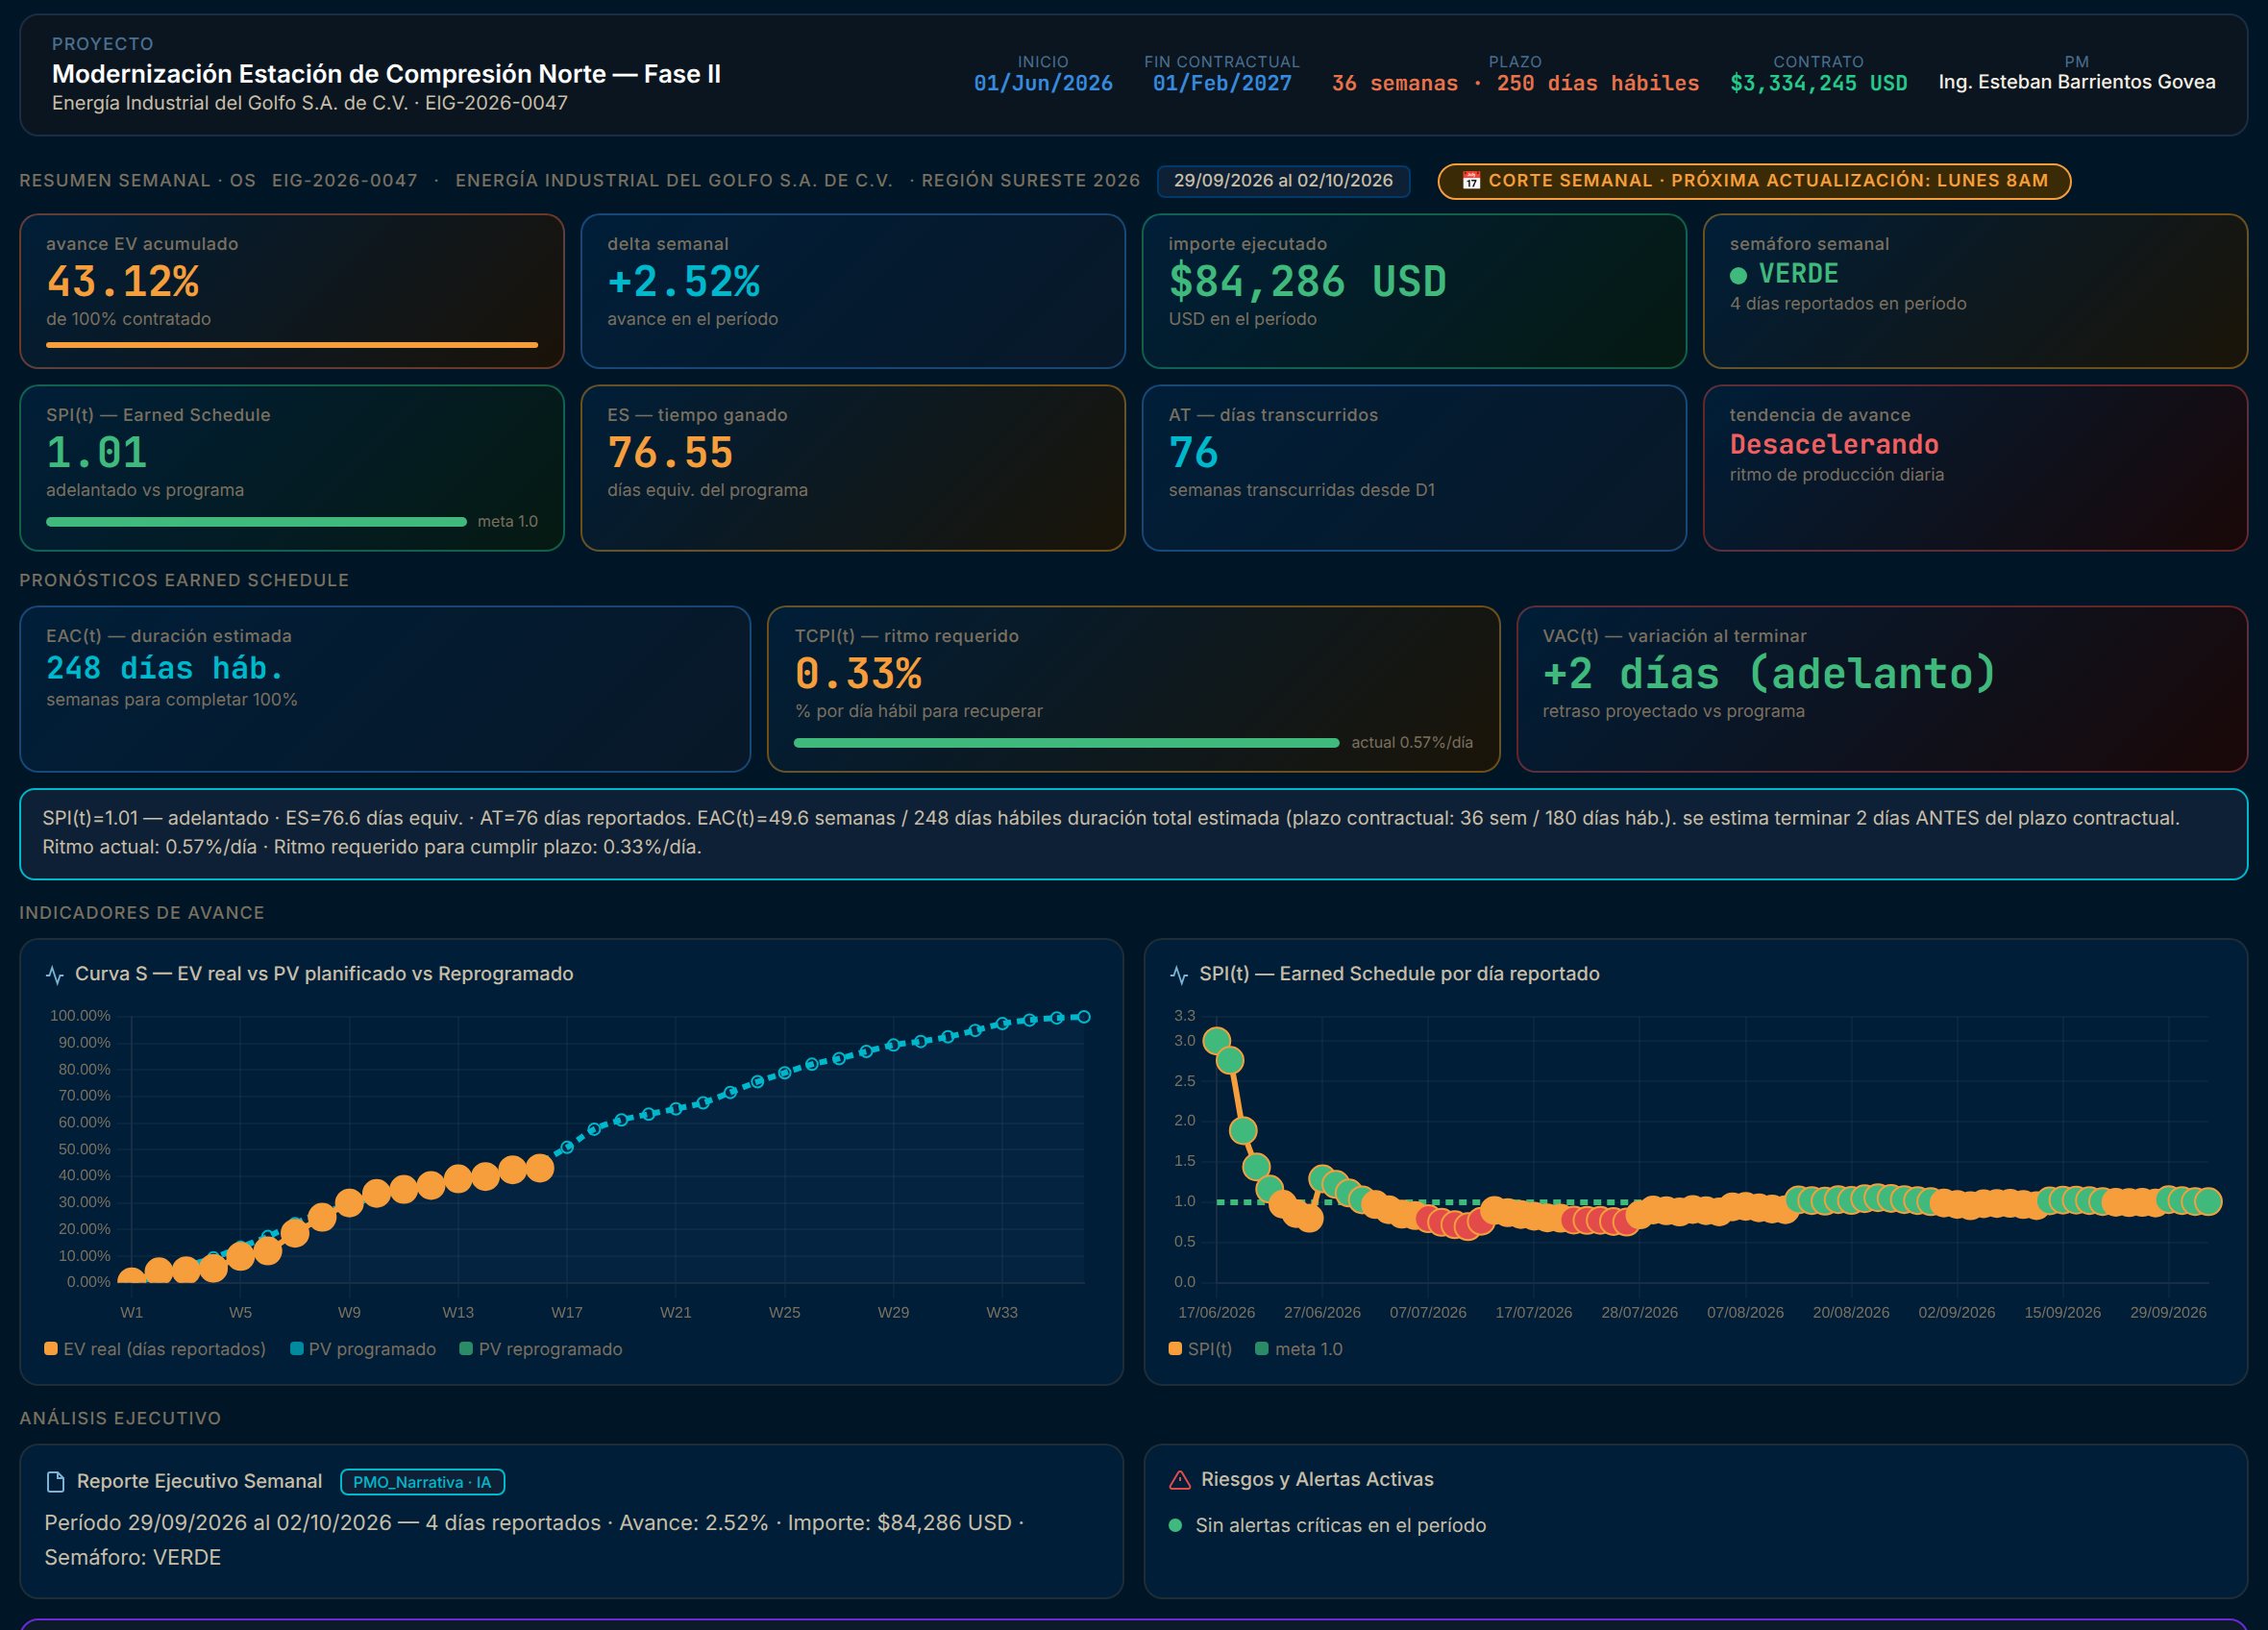Click the 248 días háb. EAC(t) value

(x=165, y=668)
